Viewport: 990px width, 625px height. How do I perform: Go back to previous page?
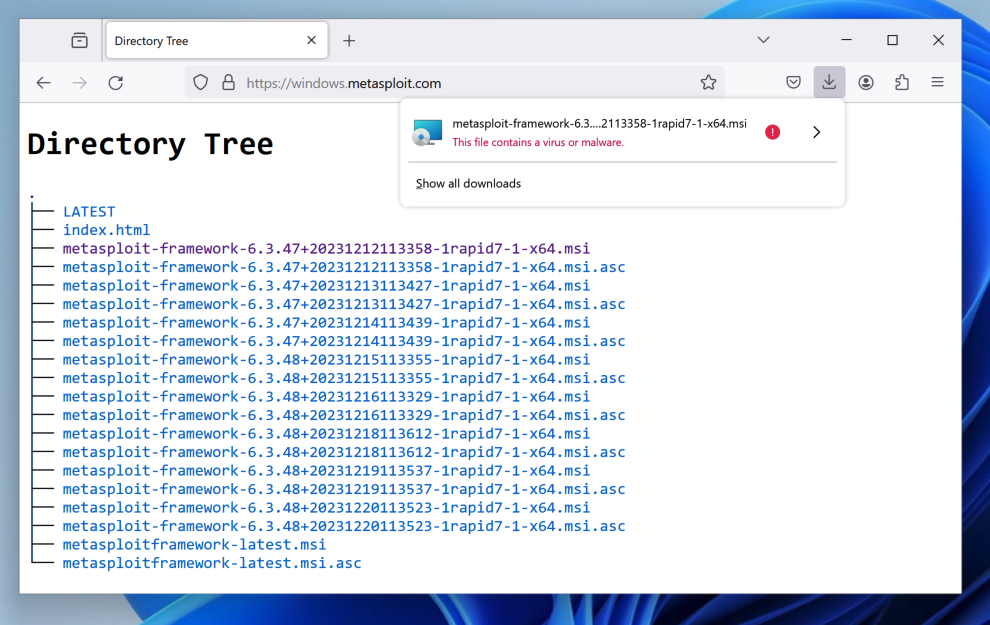point(43,82)
